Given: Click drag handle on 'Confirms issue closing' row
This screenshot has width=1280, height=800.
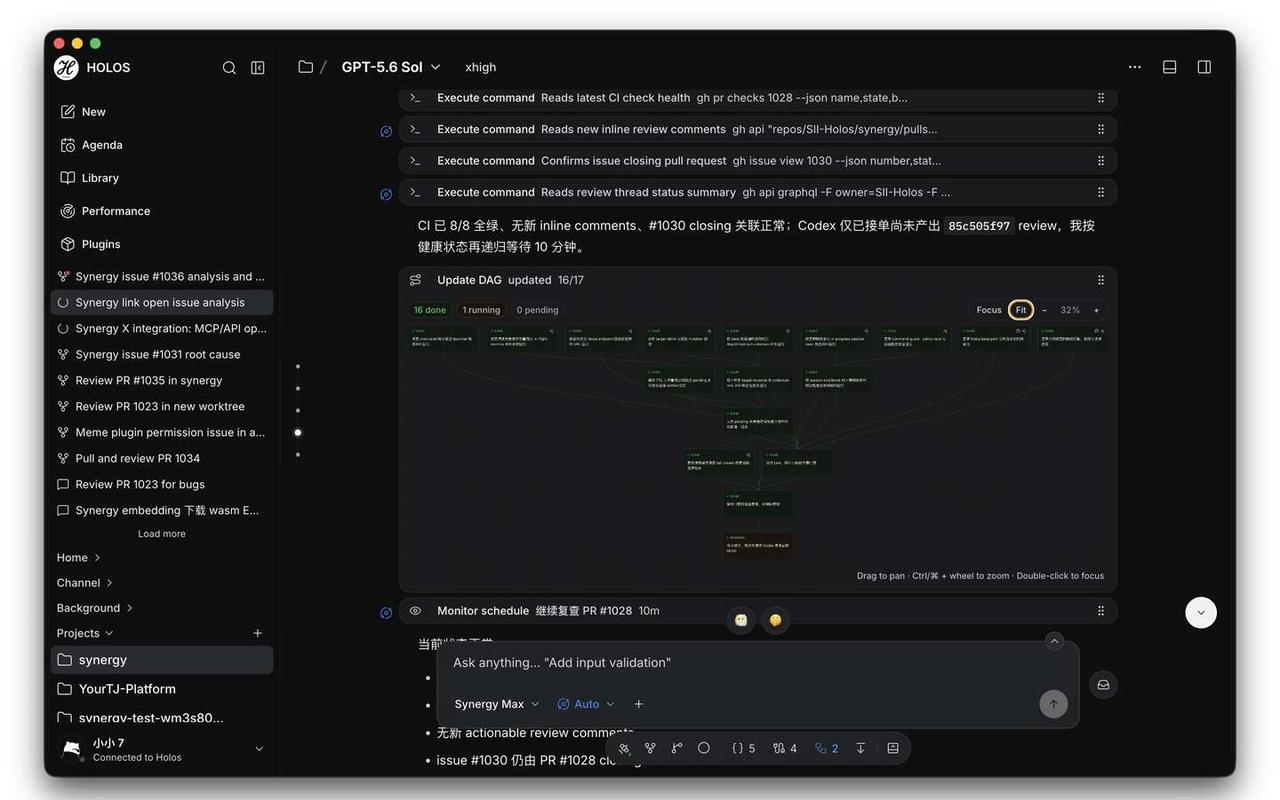Looking at the screenshot, I should click(1101, 161).
